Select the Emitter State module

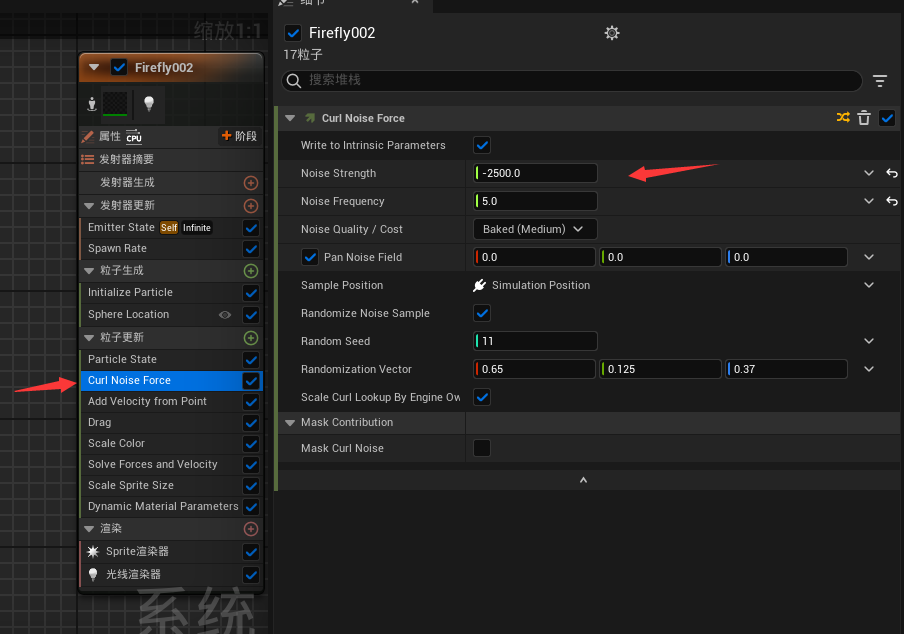click(x=171, y=228)
